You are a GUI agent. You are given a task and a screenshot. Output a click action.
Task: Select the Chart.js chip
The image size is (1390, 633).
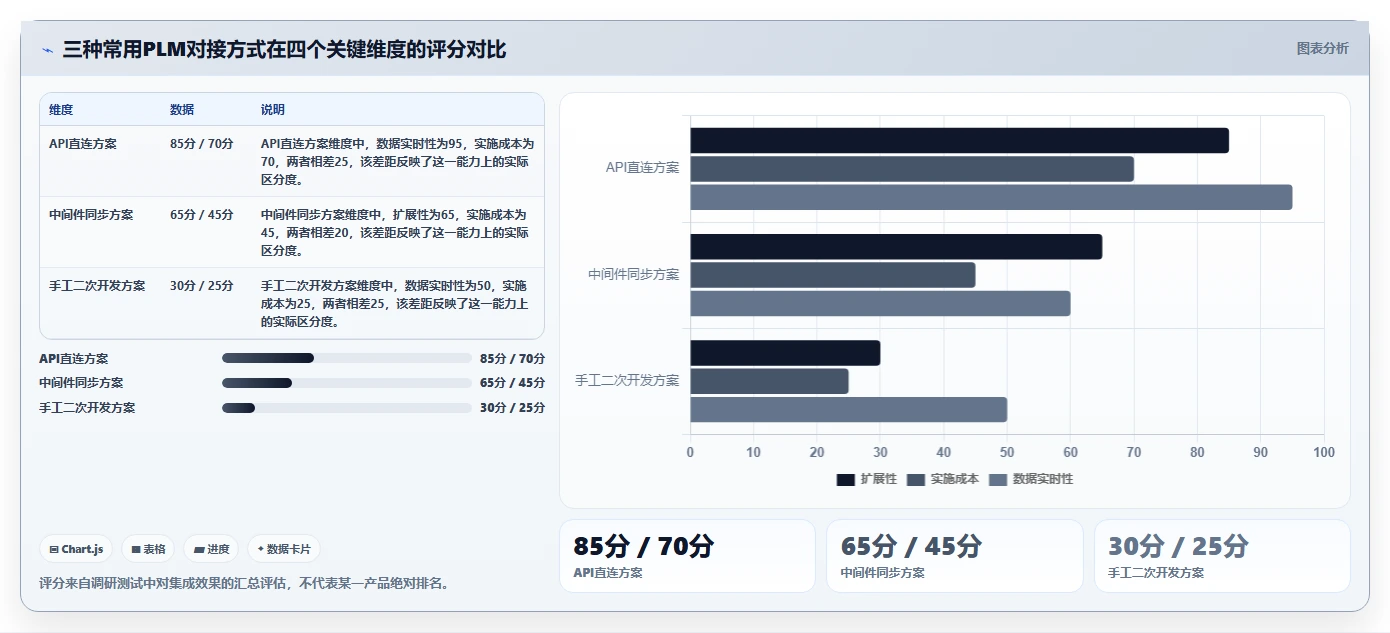76,549
